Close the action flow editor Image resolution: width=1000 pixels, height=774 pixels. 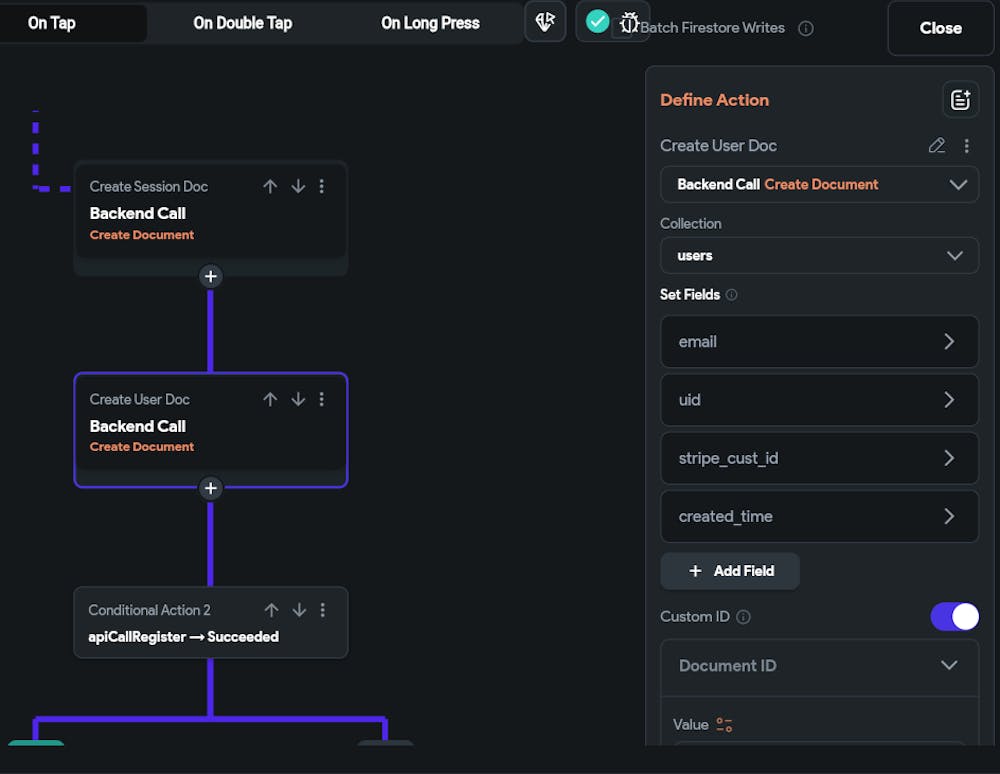[x=940, y=28]
